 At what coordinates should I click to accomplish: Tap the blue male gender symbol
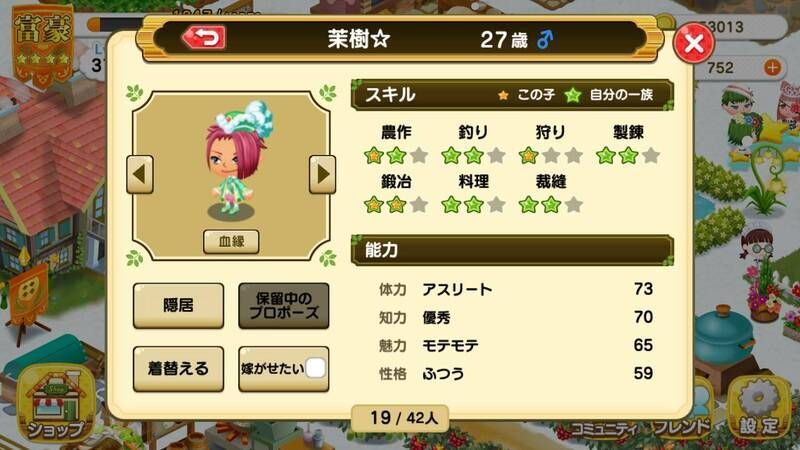tap(545, 39)
